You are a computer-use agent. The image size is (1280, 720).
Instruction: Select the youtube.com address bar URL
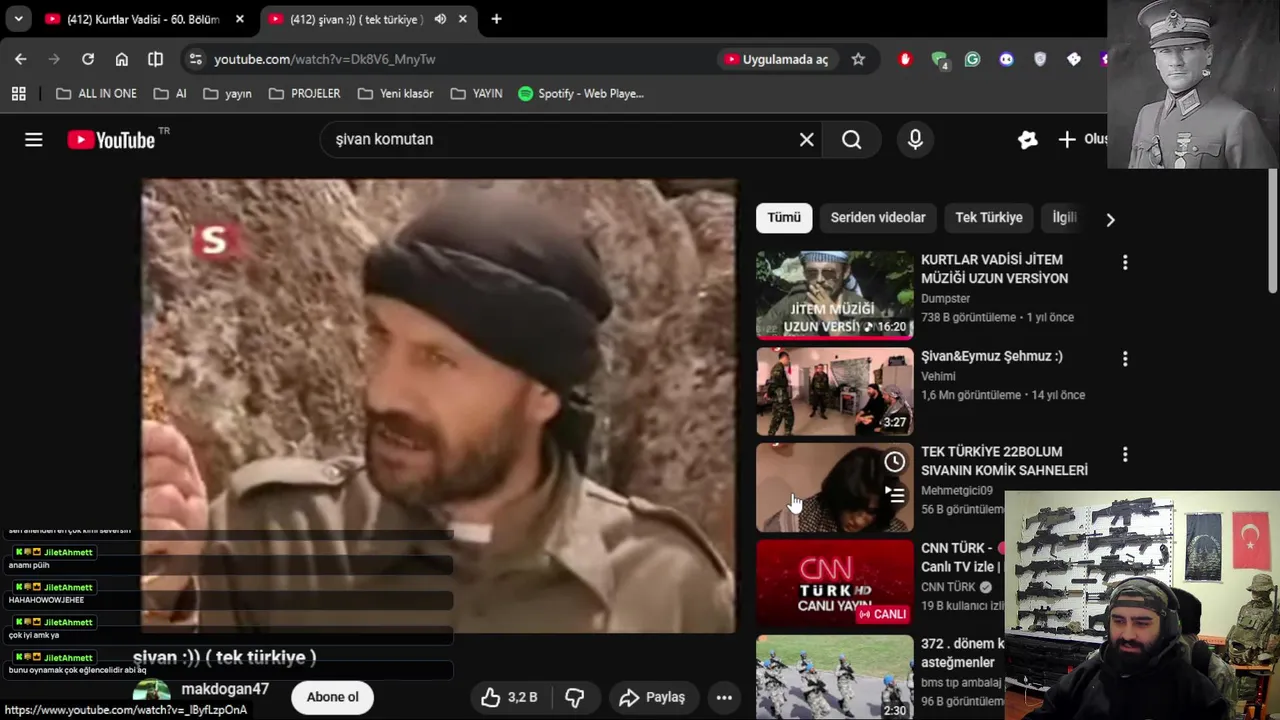pyautogui.click(x=324, y=59)
